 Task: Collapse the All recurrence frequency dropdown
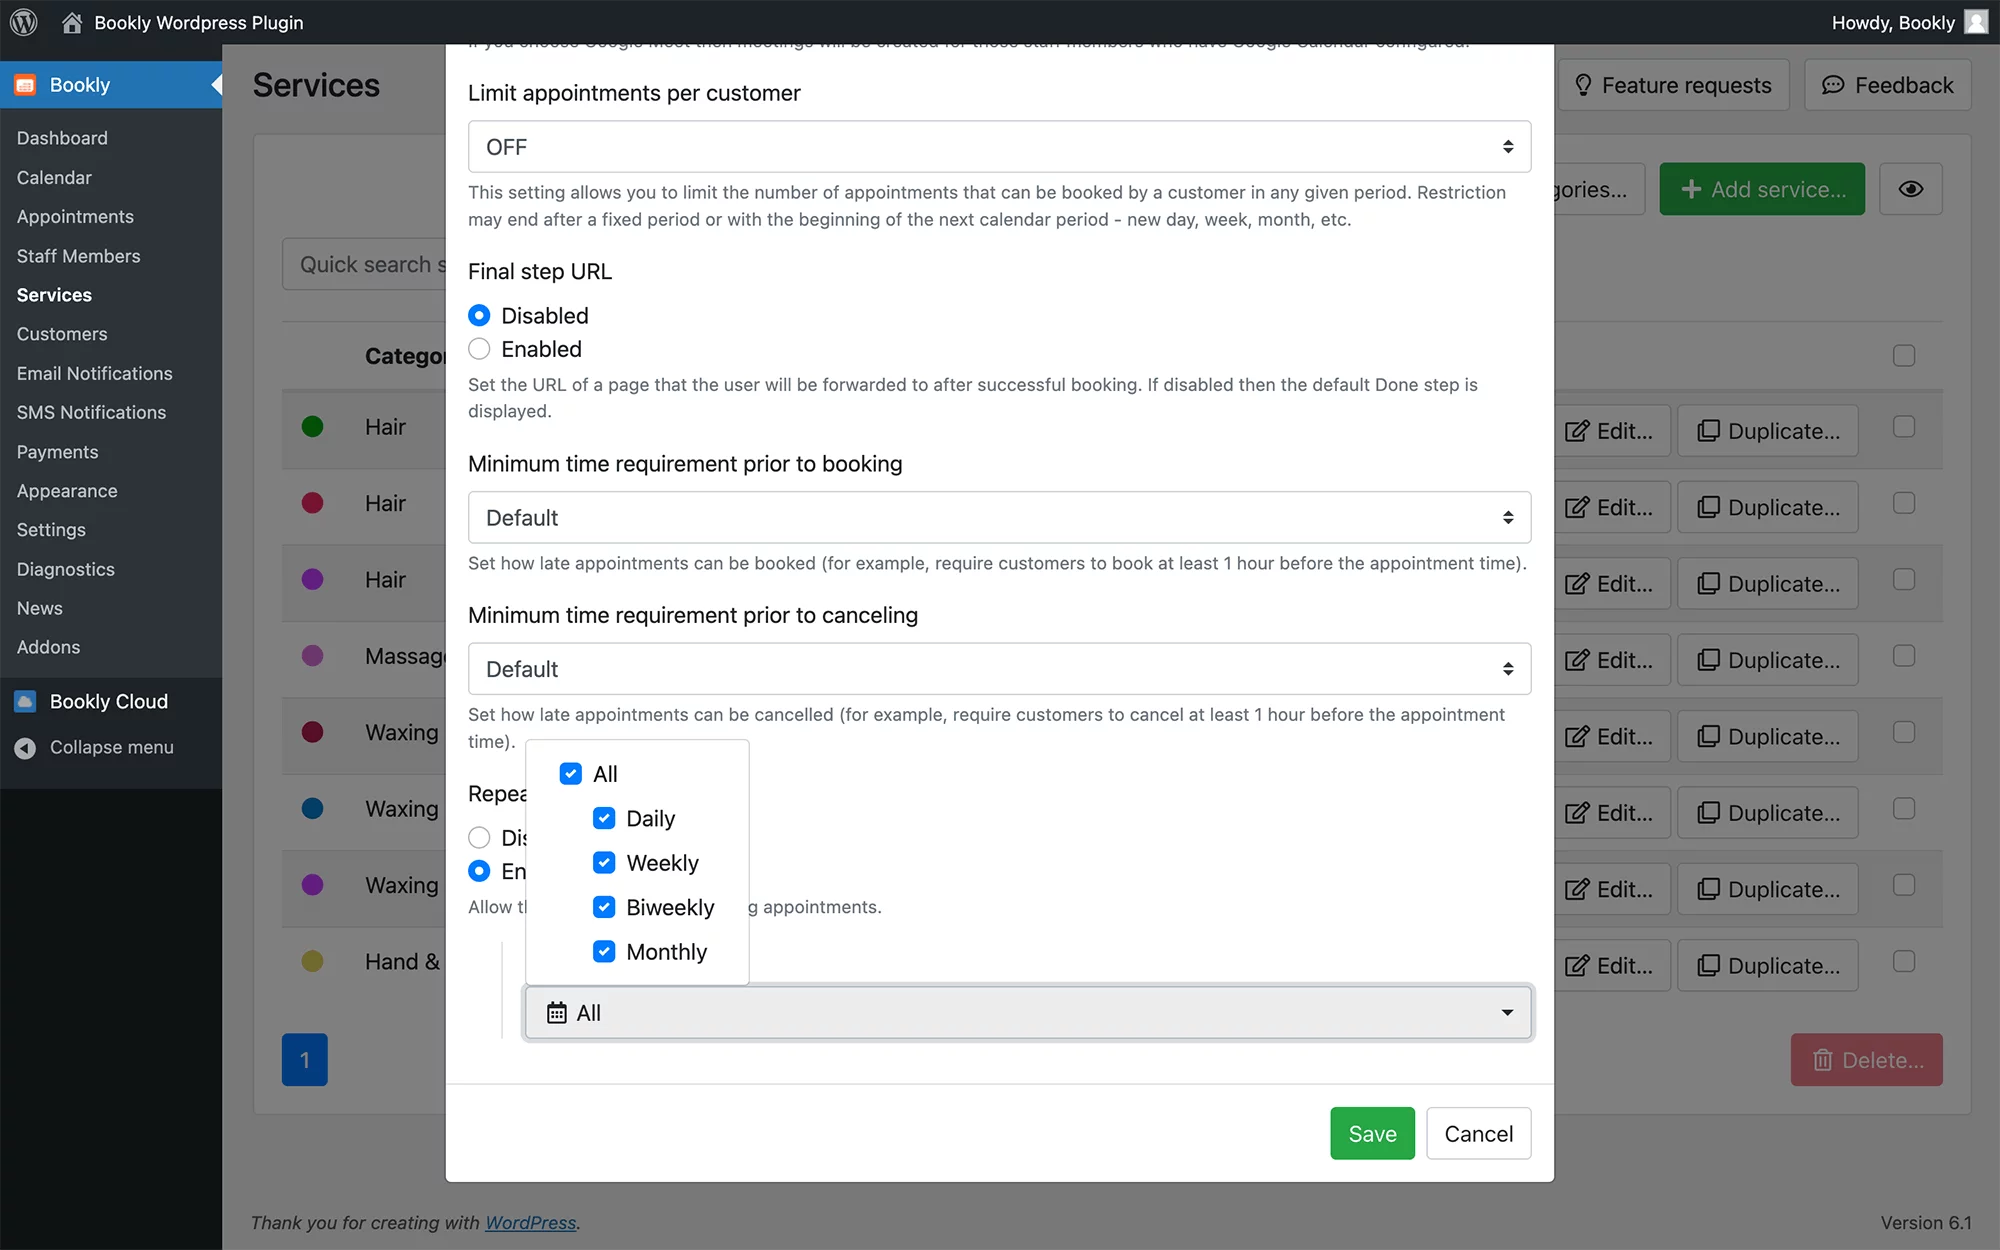point(1028,1013)
